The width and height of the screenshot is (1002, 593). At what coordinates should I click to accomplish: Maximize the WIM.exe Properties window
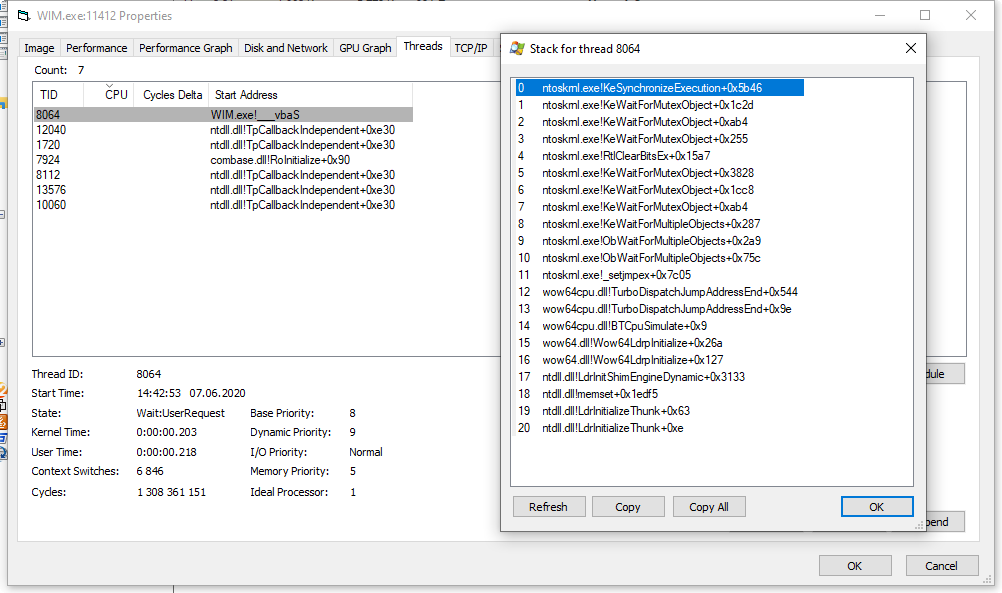(925, 15)
